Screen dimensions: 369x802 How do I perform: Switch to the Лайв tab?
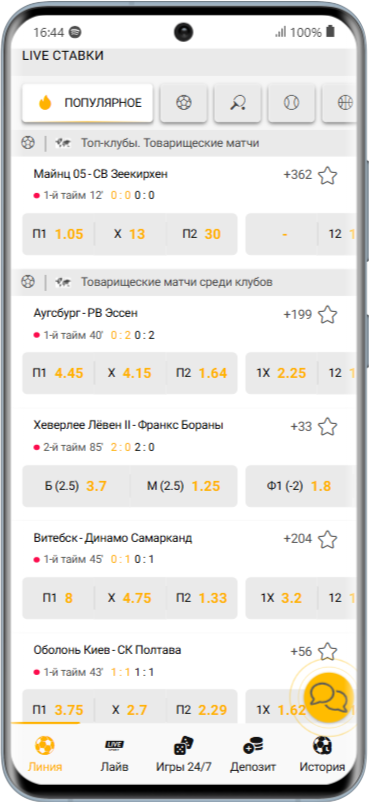pyautogui.click(x=114, y=753)
